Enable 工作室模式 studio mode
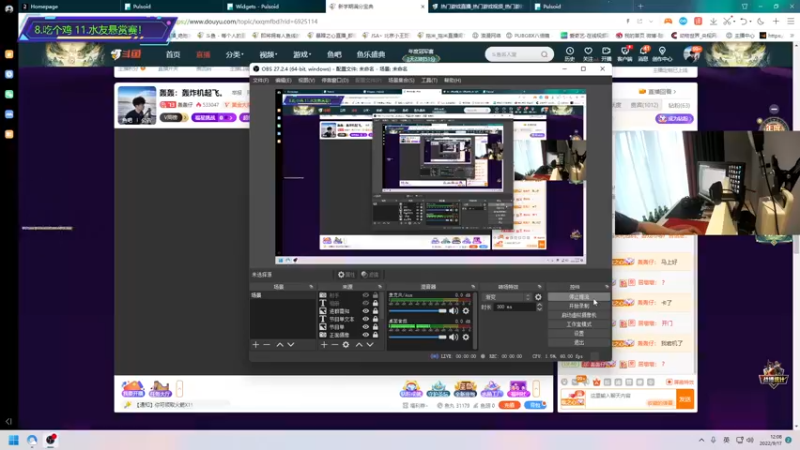 pos(579,324)
